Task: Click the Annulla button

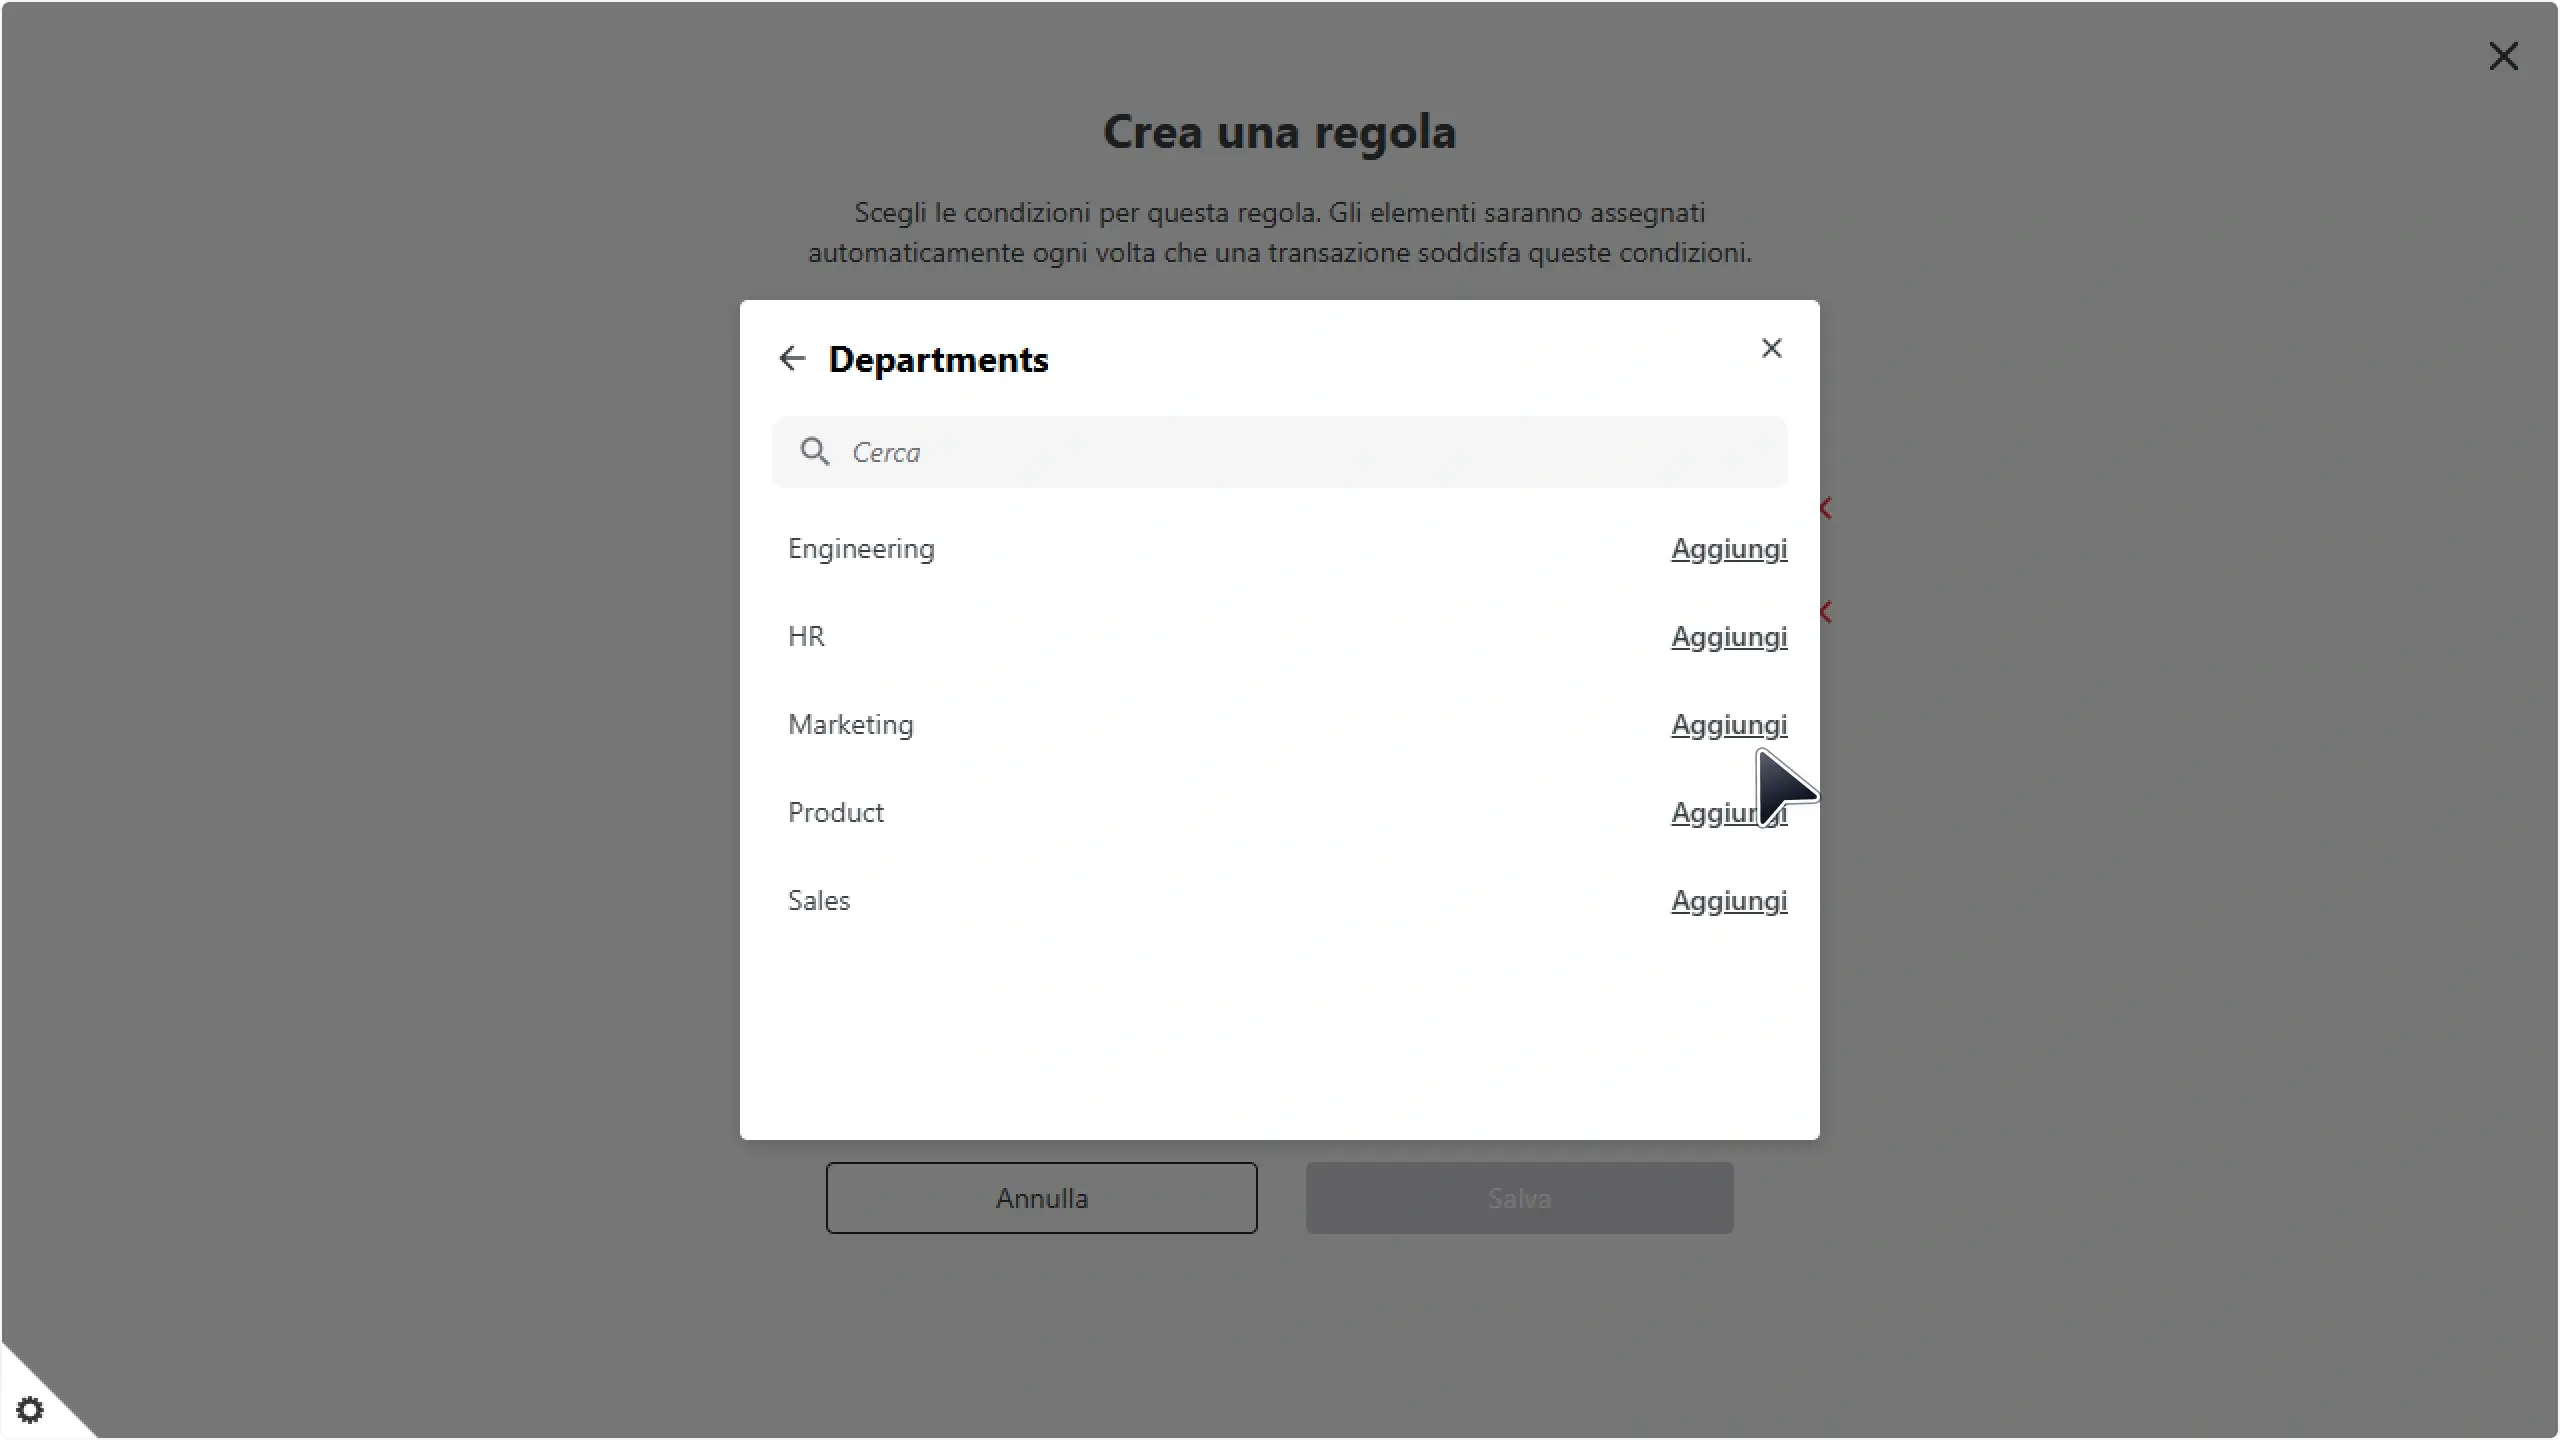Action: pos(1041,1198)
